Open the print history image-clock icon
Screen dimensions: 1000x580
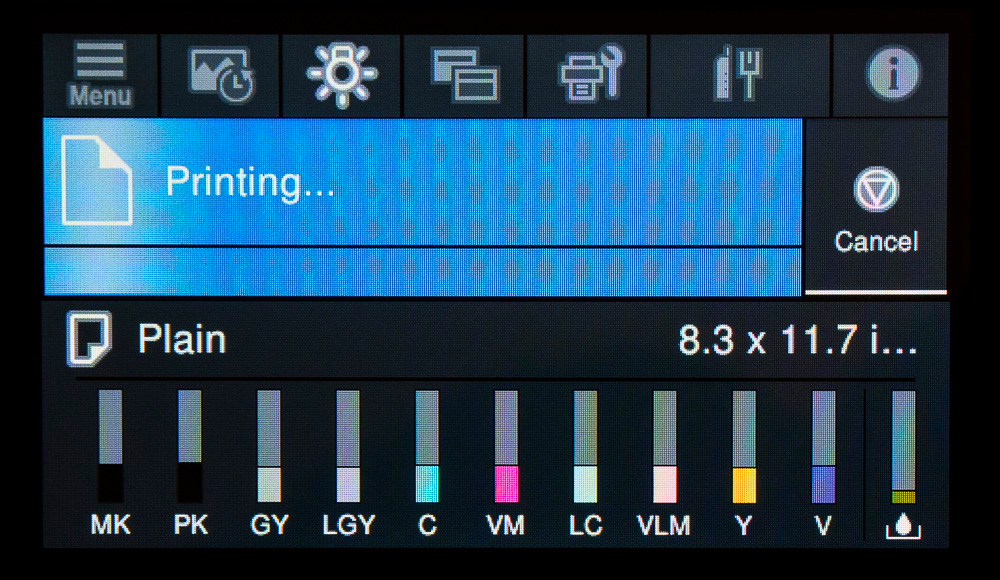220,75
